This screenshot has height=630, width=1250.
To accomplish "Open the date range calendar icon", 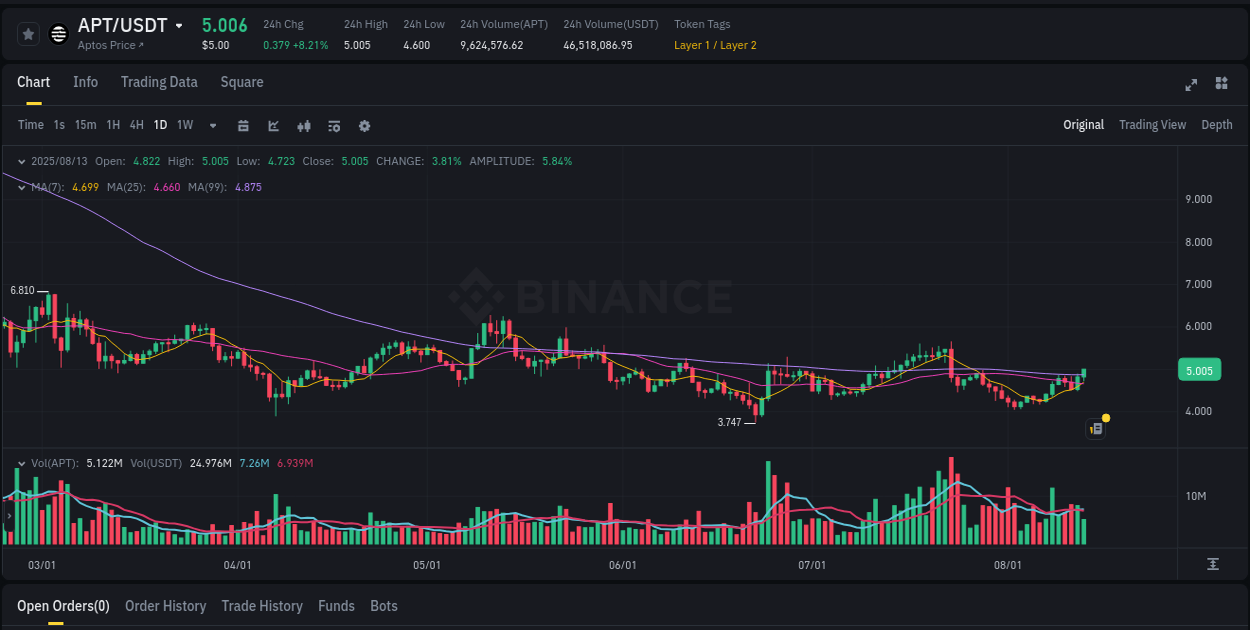I will [x=243, y=125].
